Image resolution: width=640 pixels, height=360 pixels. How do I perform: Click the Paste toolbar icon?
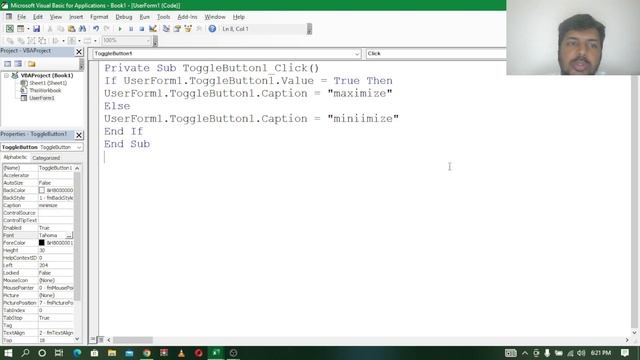click(71, 29)
